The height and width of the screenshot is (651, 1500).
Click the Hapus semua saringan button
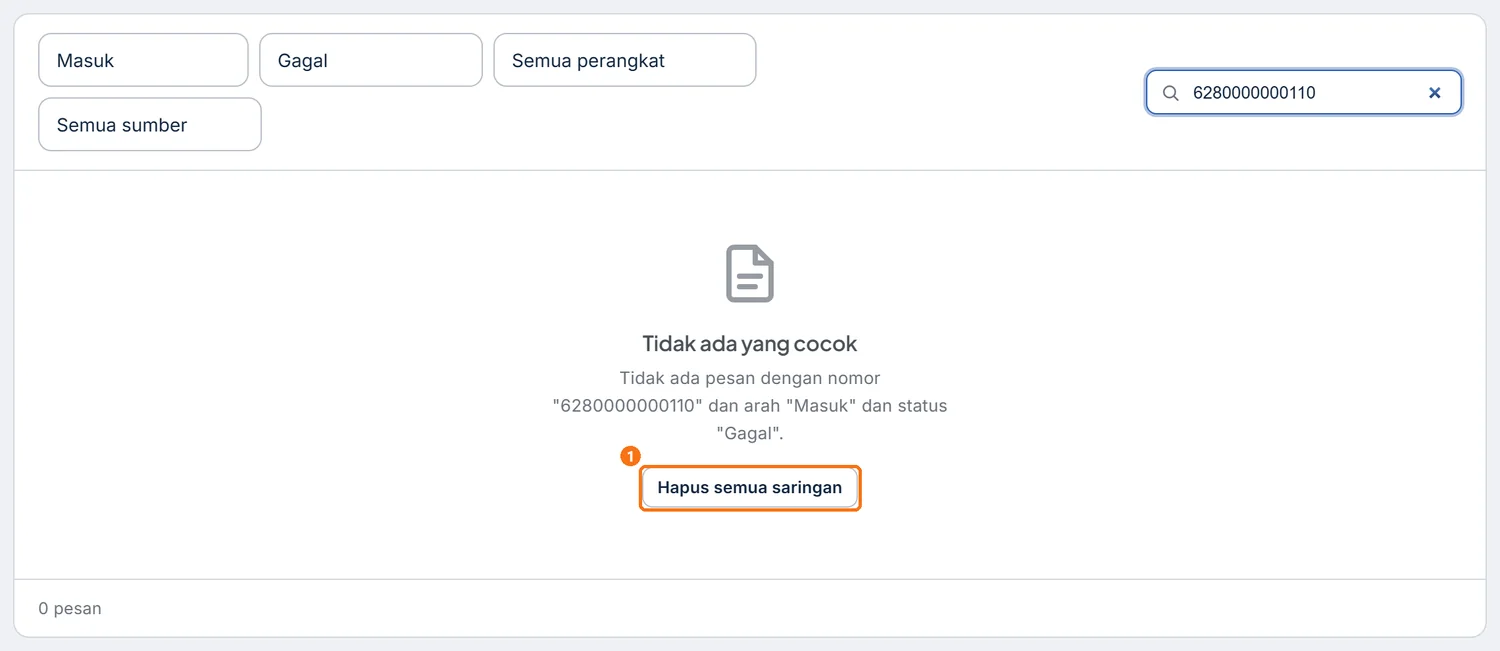click(750, 488)
